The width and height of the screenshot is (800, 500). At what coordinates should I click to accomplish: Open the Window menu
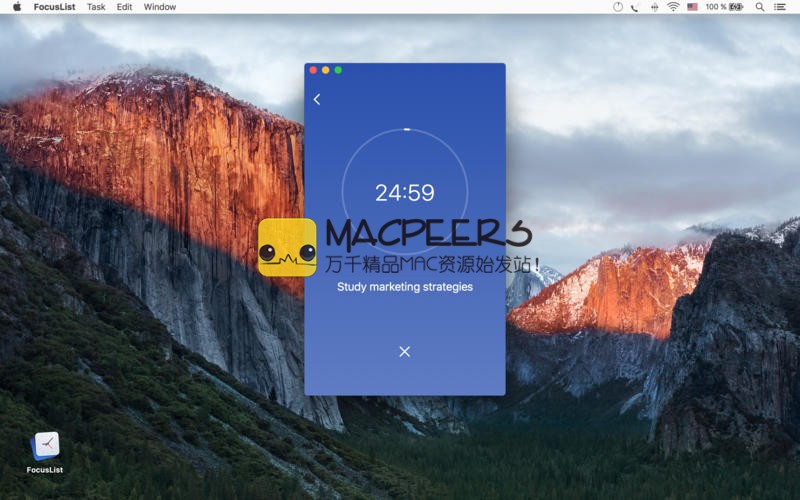[160, 7]
